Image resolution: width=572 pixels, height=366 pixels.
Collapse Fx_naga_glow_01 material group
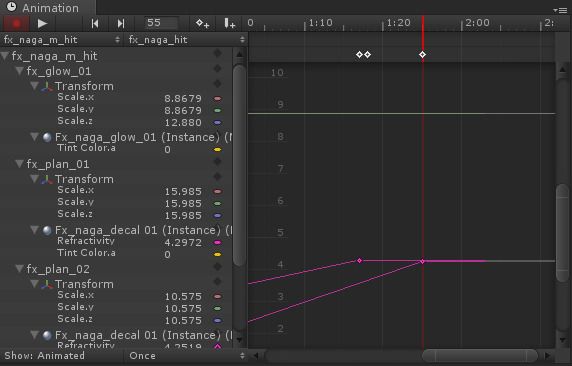[x=34, y=137]
